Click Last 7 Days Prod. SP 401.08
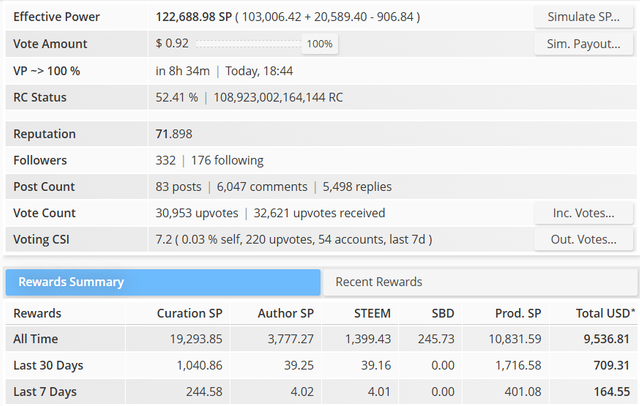640x406 pixels. pyautogui.click(x=522, y=392)
